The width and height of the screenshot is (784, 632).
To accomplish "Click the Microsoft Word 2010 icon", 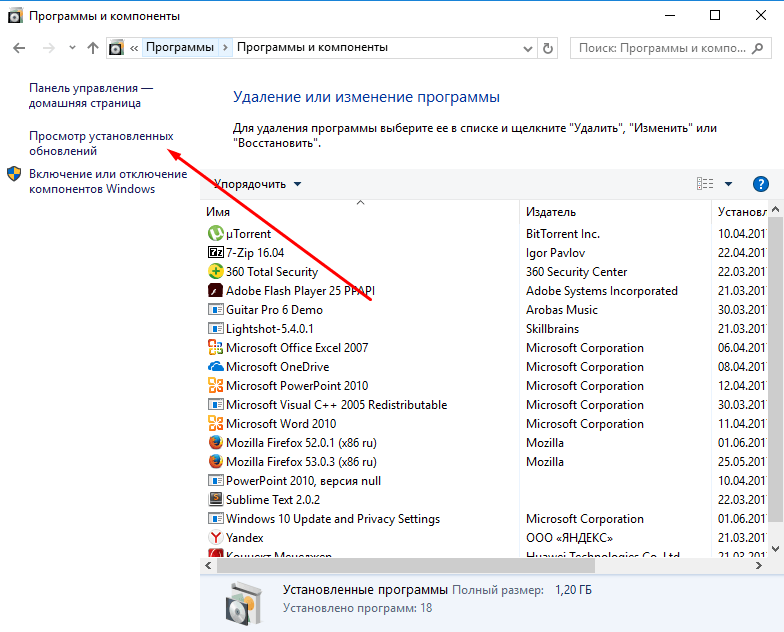I will click(x=216, y=424).
